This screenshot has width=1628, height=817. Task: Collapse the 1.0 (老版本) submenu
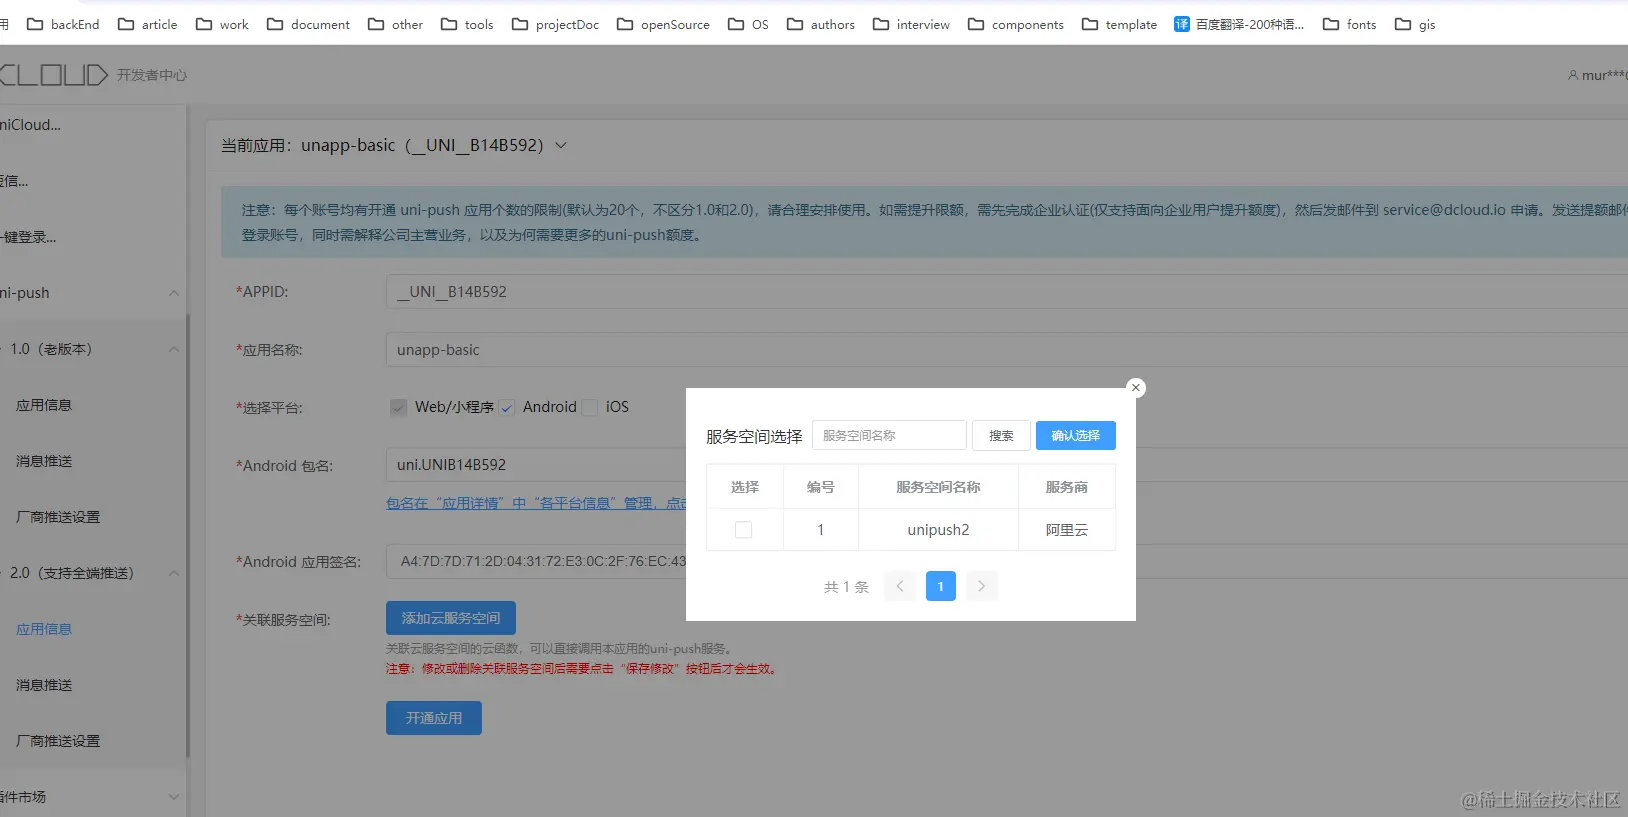[x=174, y=349]
